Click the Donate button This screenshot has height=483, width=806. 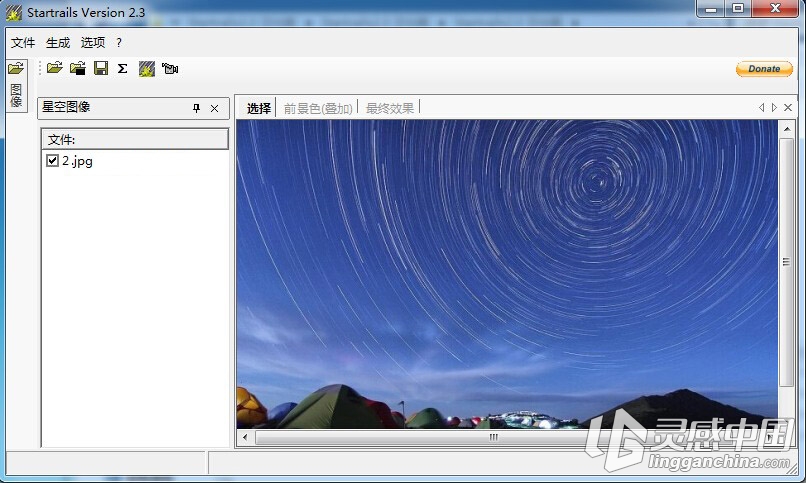(x=764, y=69)
